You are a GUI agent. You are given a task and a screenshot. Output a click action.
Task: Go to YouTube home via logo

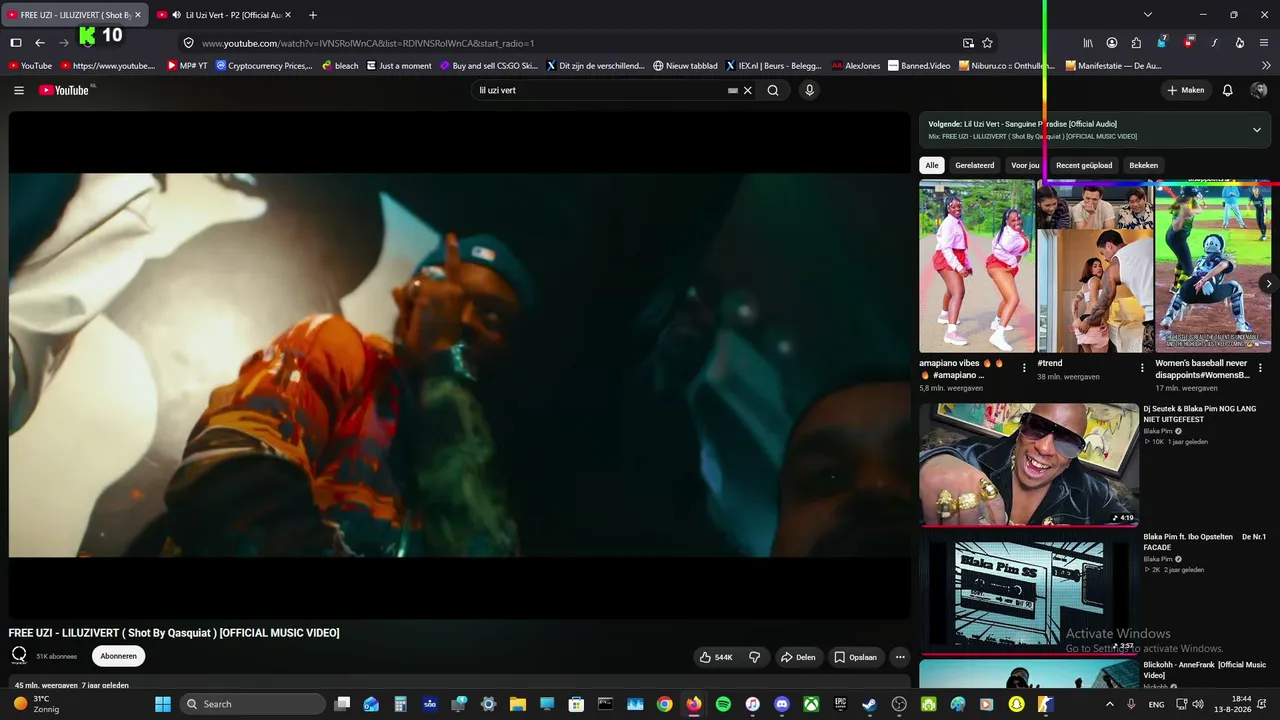66,90
